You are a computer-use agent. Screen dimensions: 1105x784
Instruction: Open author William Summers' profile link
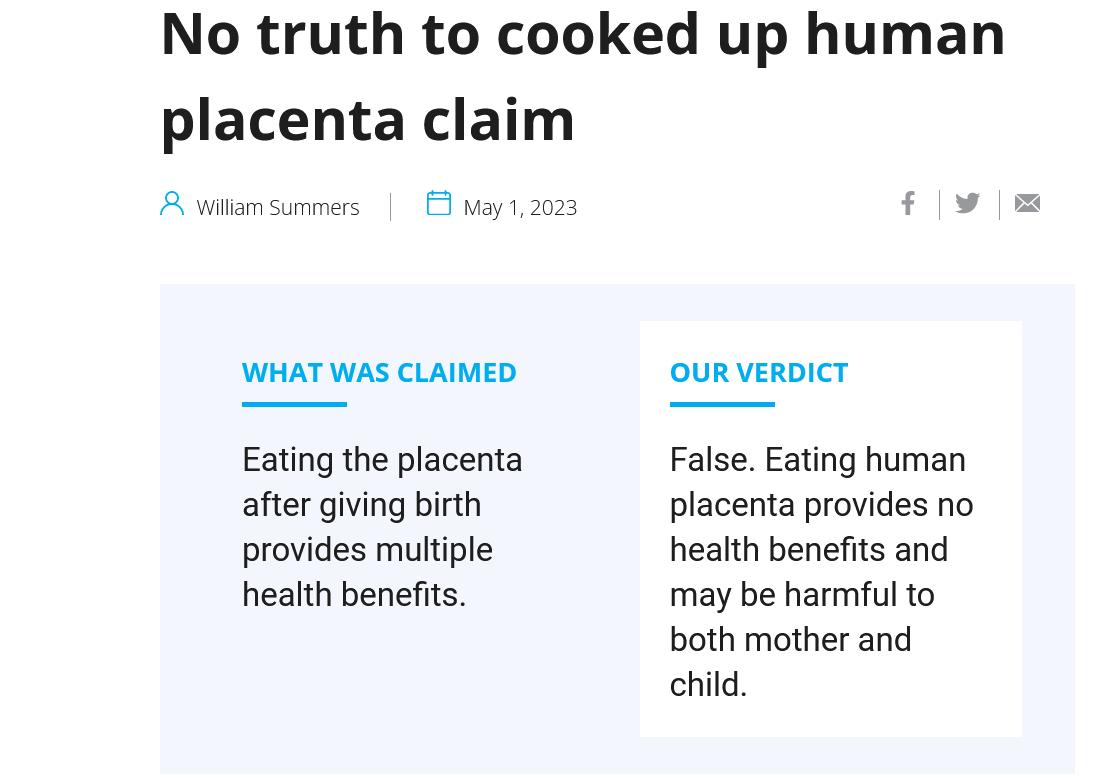[278, 207]
